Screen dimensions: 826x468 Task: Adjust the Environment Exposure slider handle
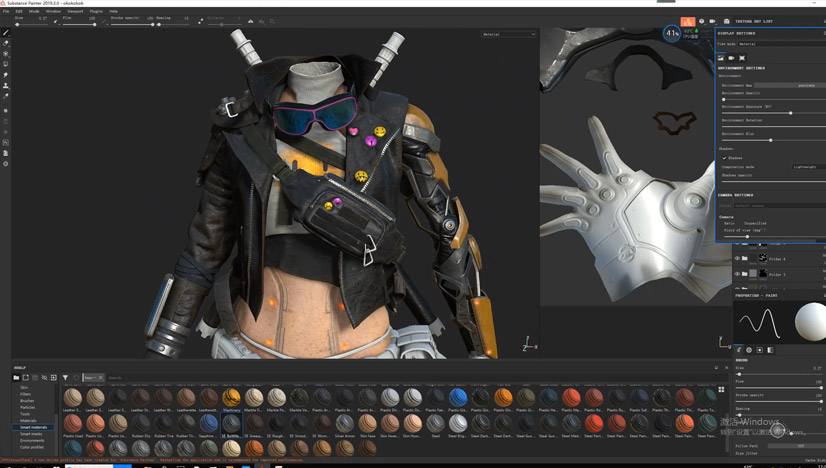coord(790,113)
